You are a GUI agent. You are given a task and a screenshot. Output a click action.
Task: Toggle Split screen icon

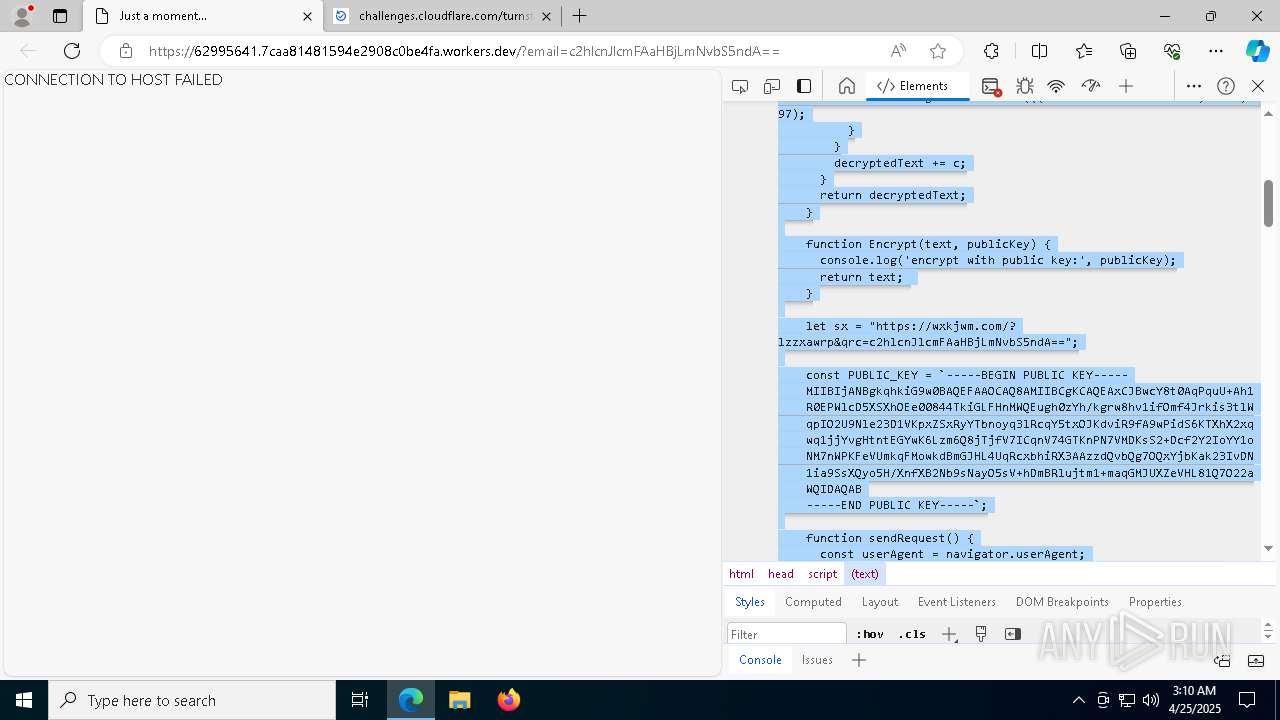(x=1039, y=51)
